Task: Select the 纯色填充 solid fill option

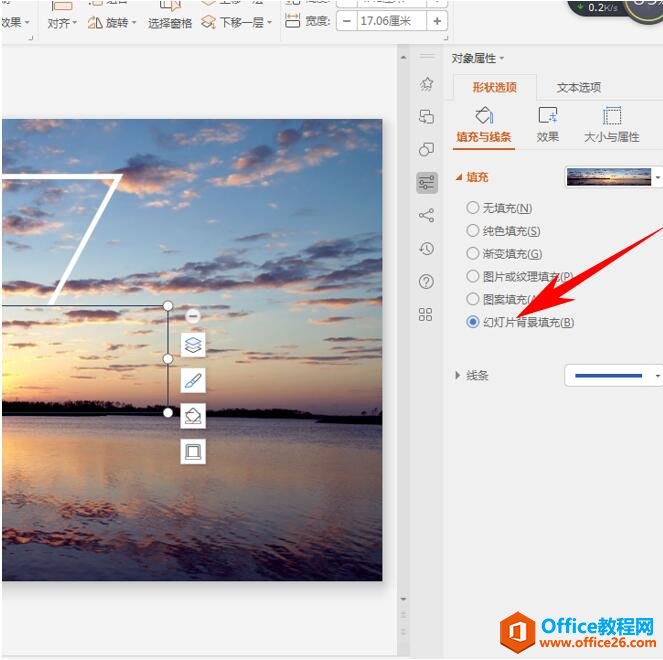Action: 473,231
